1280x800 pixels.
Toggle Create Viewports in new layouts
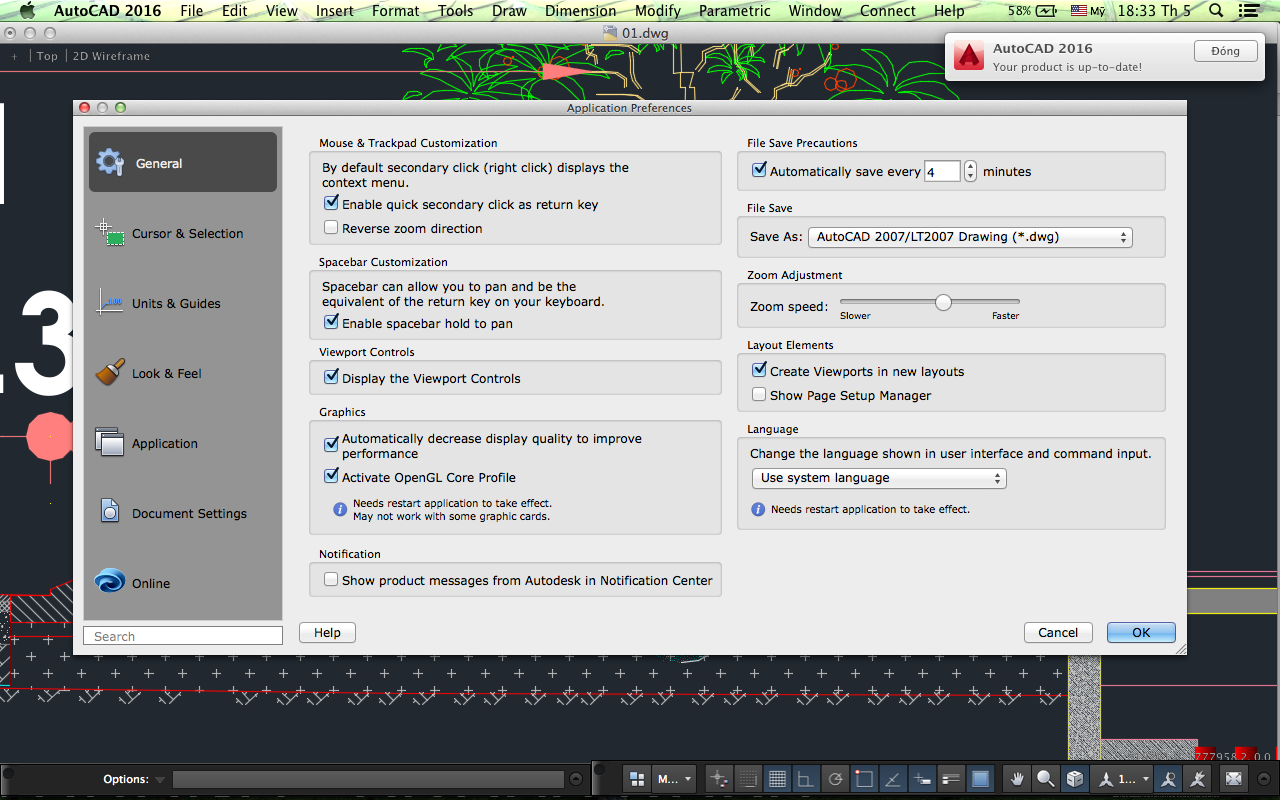pyautogui.click(x=759, y=370)
